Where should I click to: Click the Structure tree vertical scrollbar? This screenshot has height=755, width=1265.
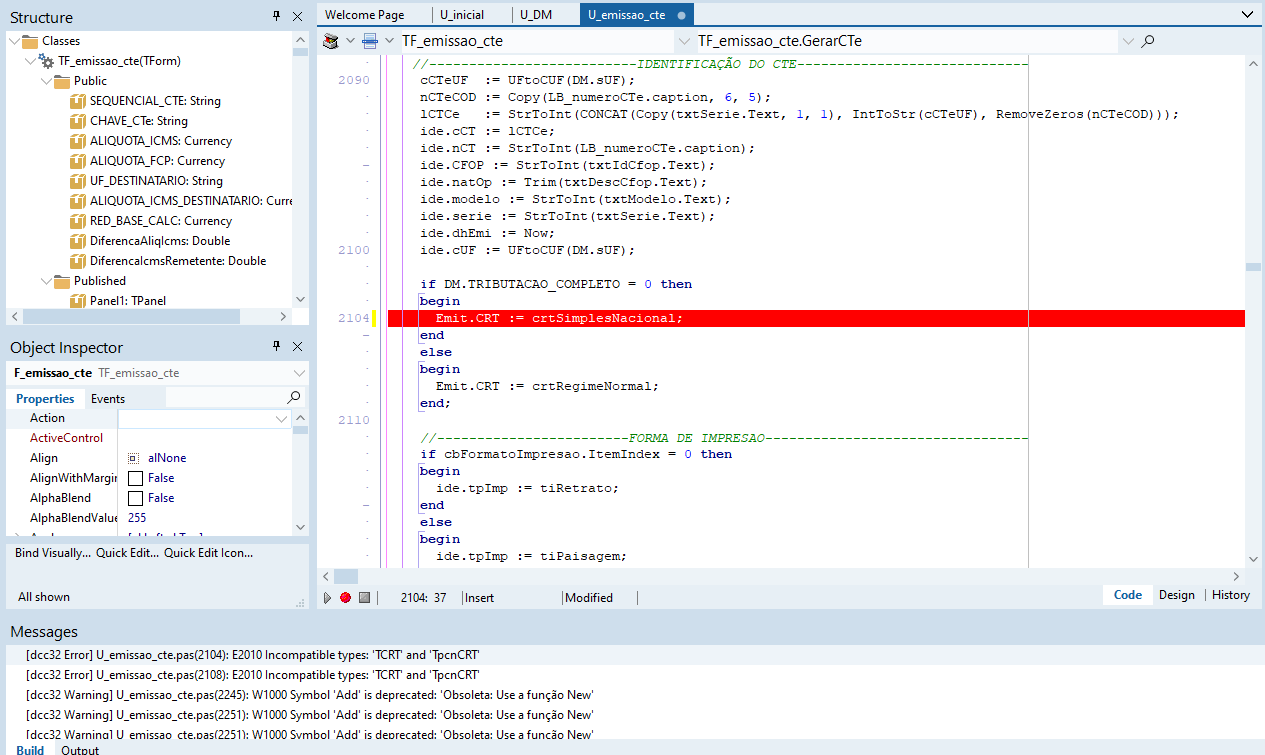coord(301,172)
